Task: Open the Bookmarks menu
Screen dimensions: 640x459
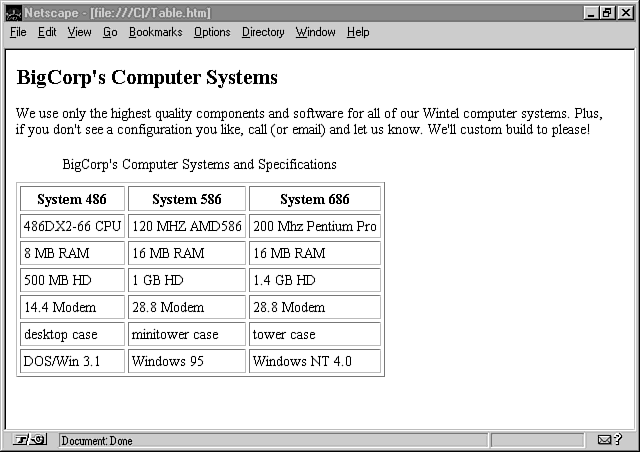Action: pos(155,32)
